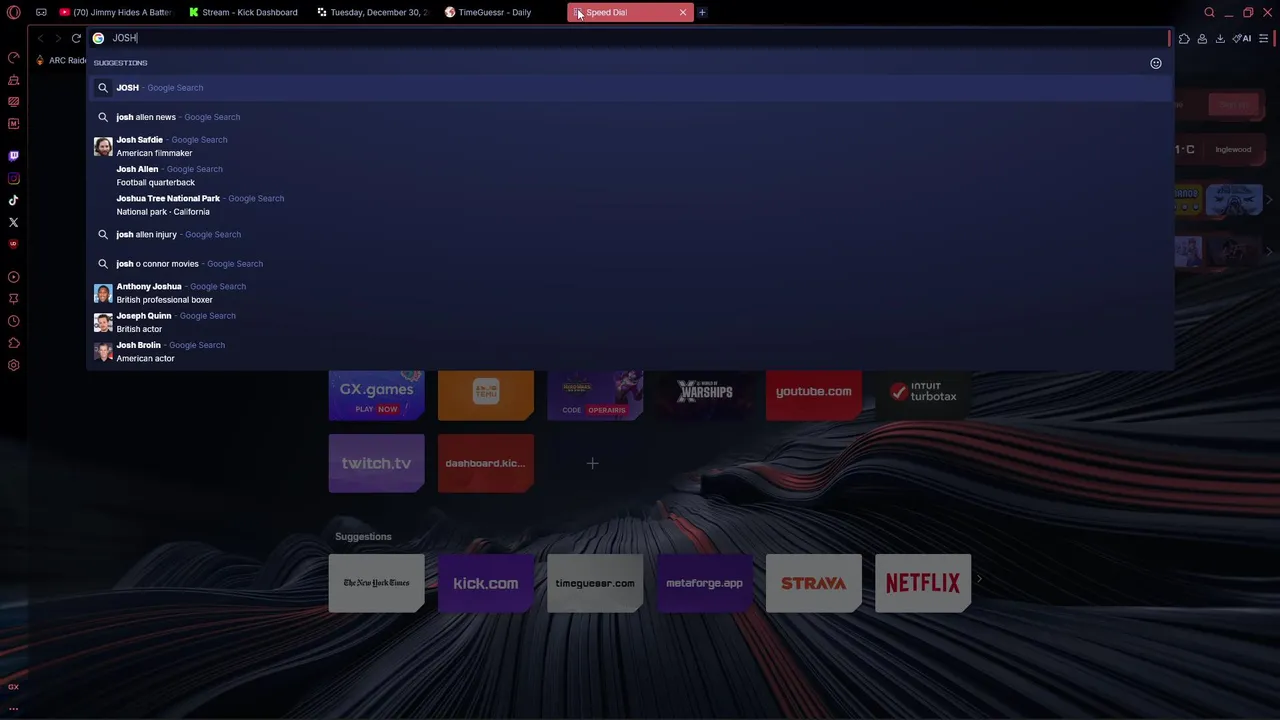This screenshot has width=1280, height=720.
Task: Open the dashboard.kick speed dial tile
Action: coord(486,463)
